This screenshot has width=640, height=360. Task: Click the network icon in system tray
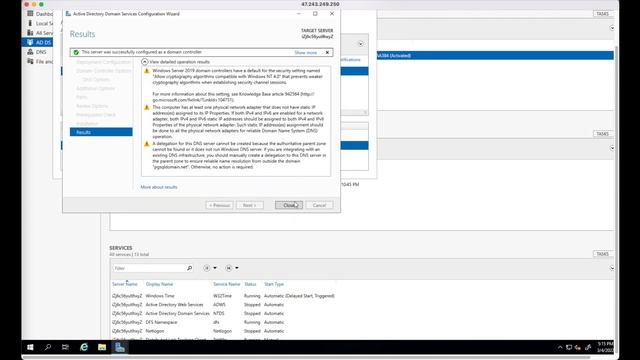(x=569, y=347)
